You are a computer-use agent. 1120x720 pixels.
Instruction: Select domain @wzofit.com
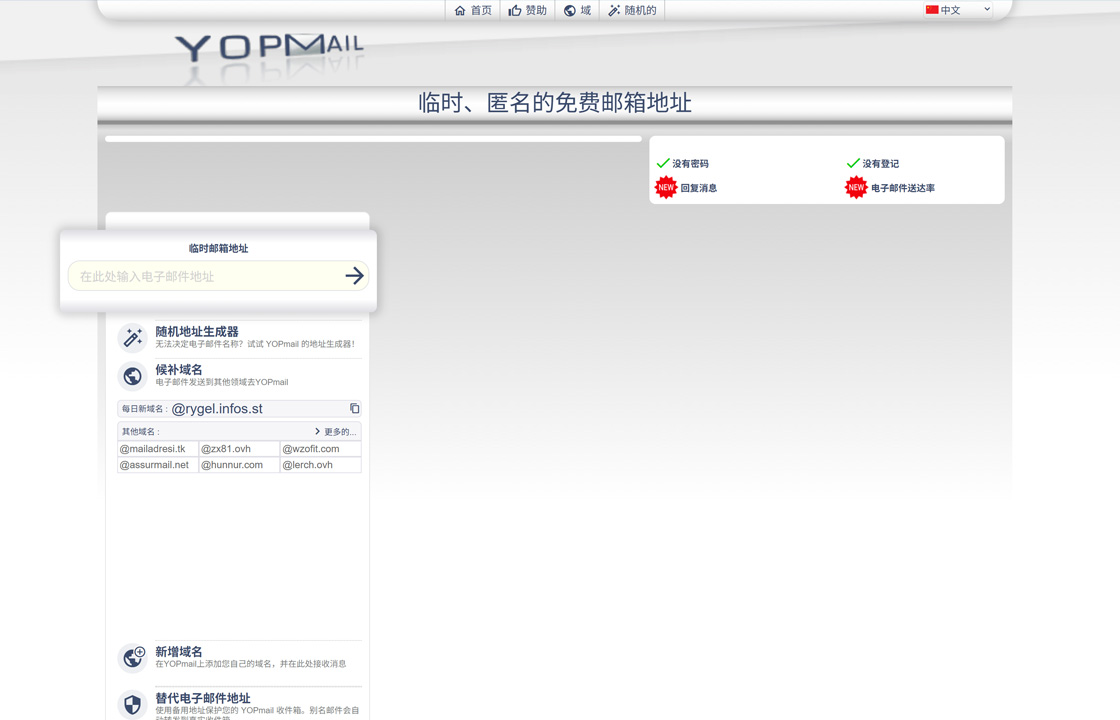coord(321,449)
